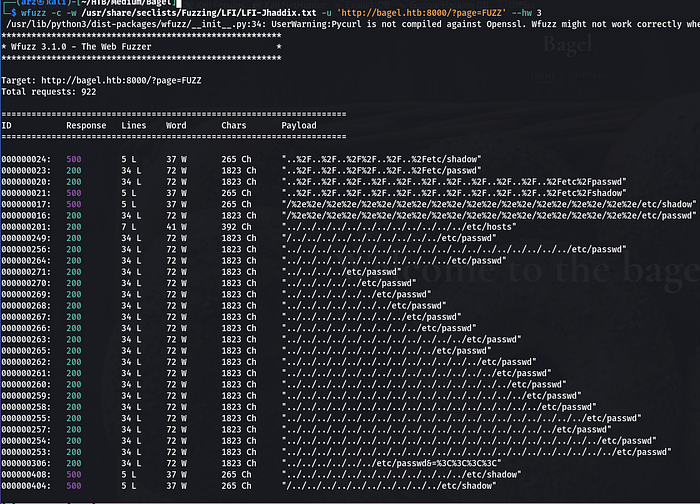Click the Chars column header

(x=233, y=125)
